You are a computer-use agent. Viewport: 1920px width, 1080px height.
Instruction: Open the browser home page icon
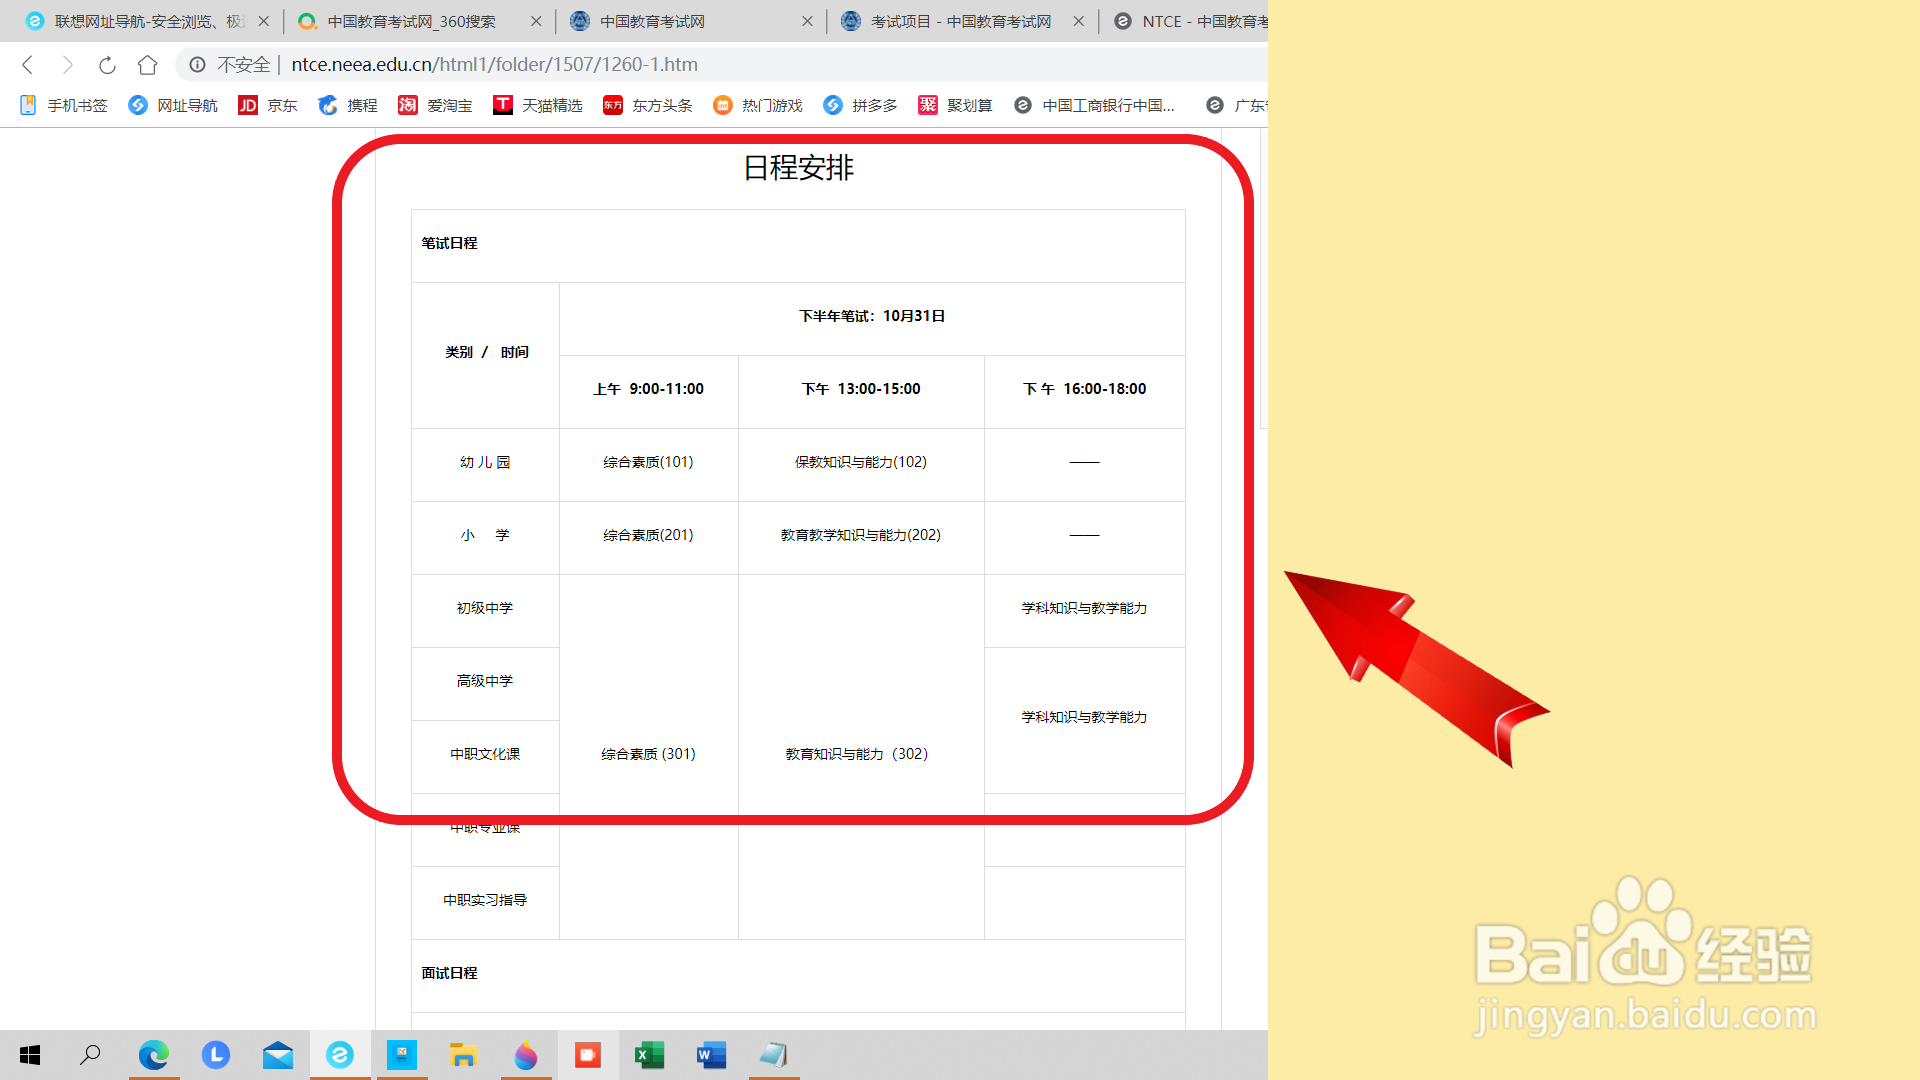148,64
